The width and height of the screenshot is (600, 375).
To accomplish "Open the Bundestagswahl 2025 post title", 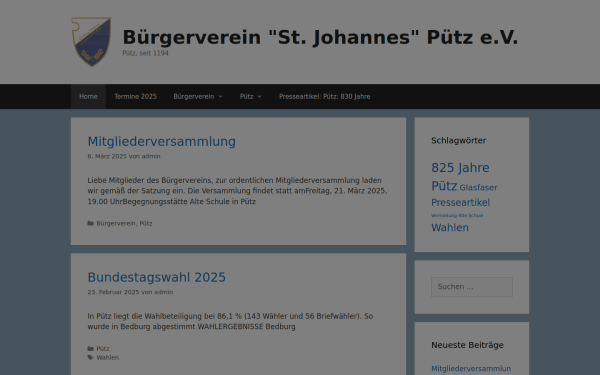I will click(x=157, y=277).
